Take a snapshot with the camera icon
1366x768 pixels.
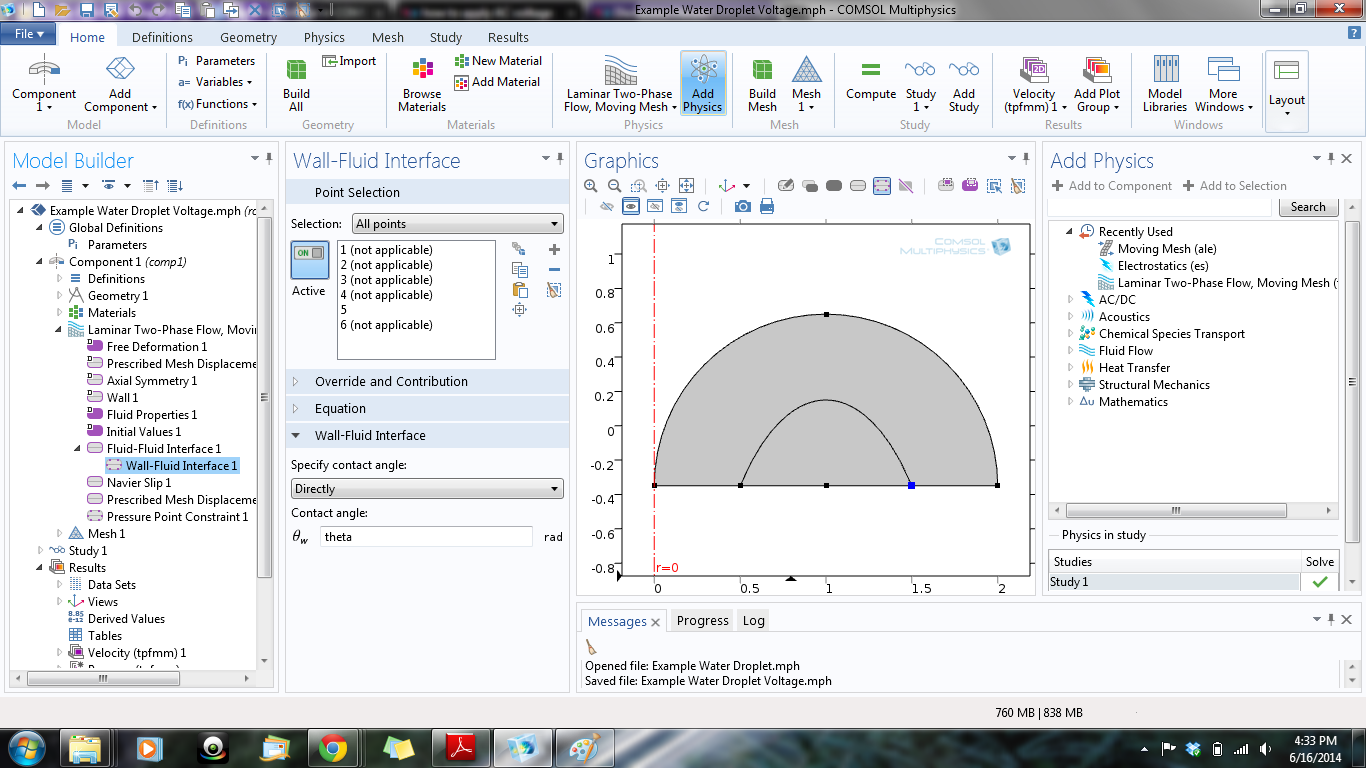coord(742,206)
